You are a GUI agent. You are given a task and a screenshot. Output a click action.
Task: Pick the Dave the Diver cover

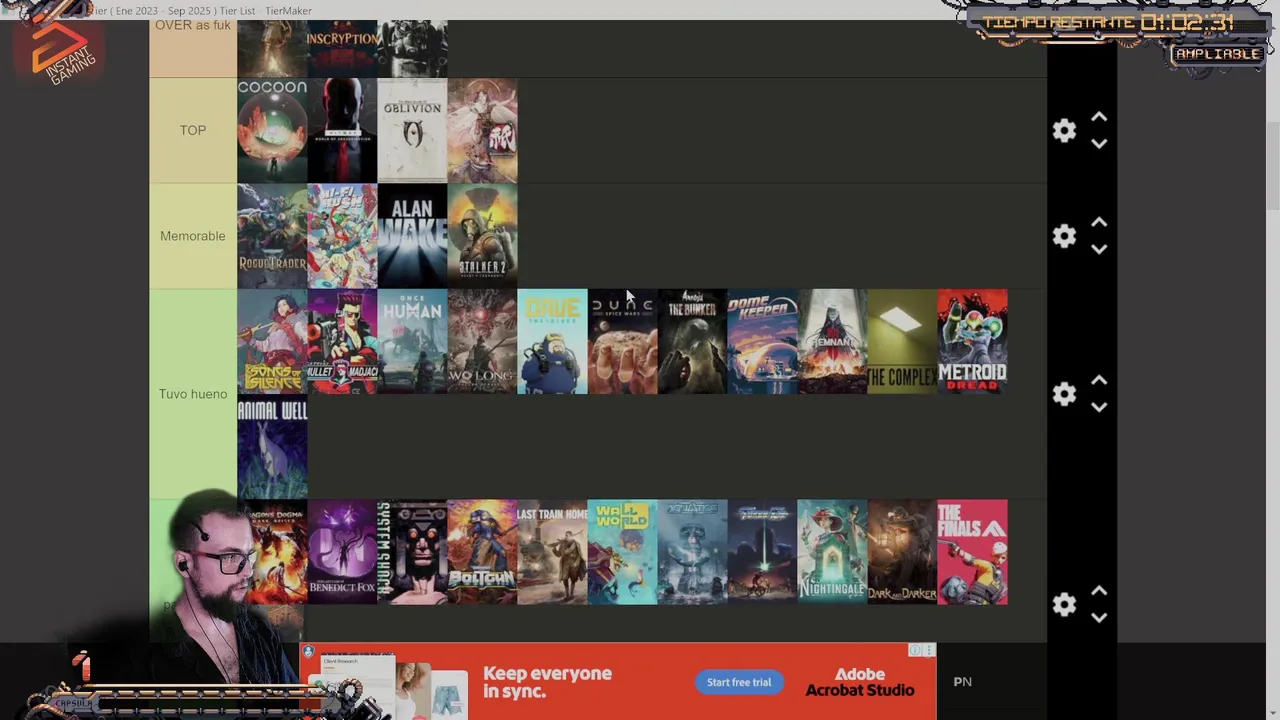pos(552,341)
